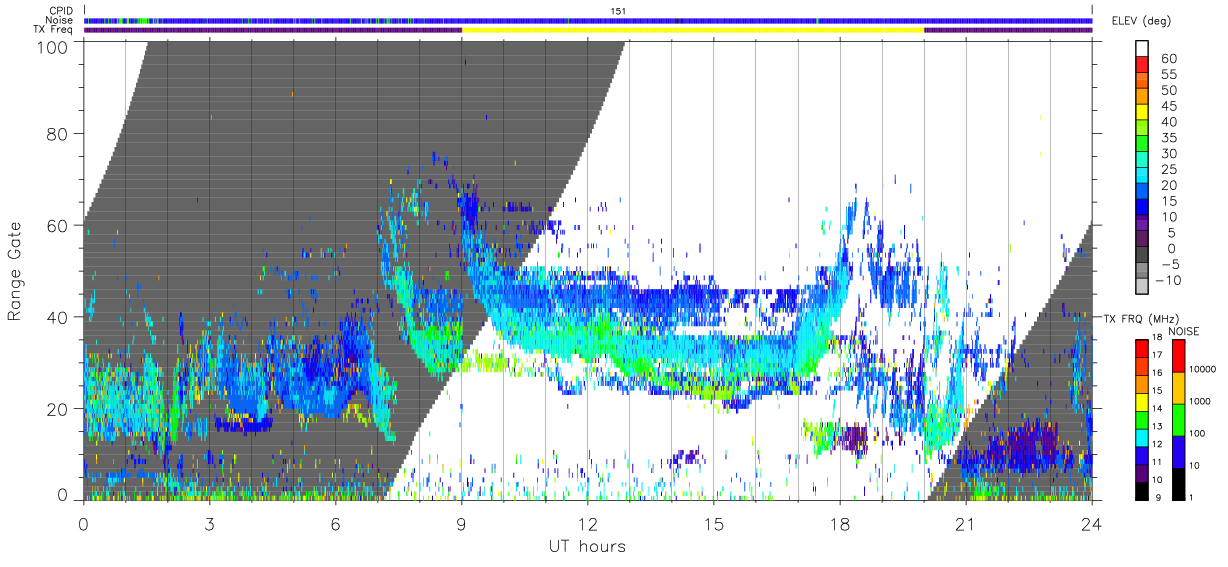The image size is (1228, 567).
Task: Select the '16' label on TX FRQ bar
Action: (x=1158, y=373)
